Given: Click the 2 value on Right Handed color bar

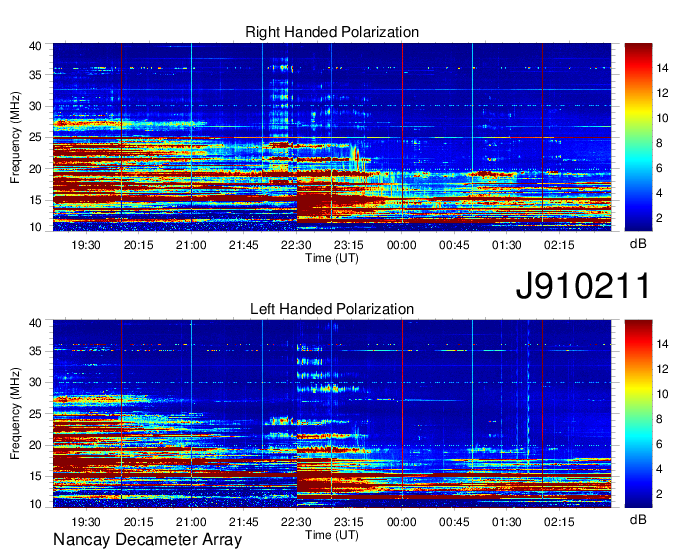Looking at the screenshot, I should point(660,218).
